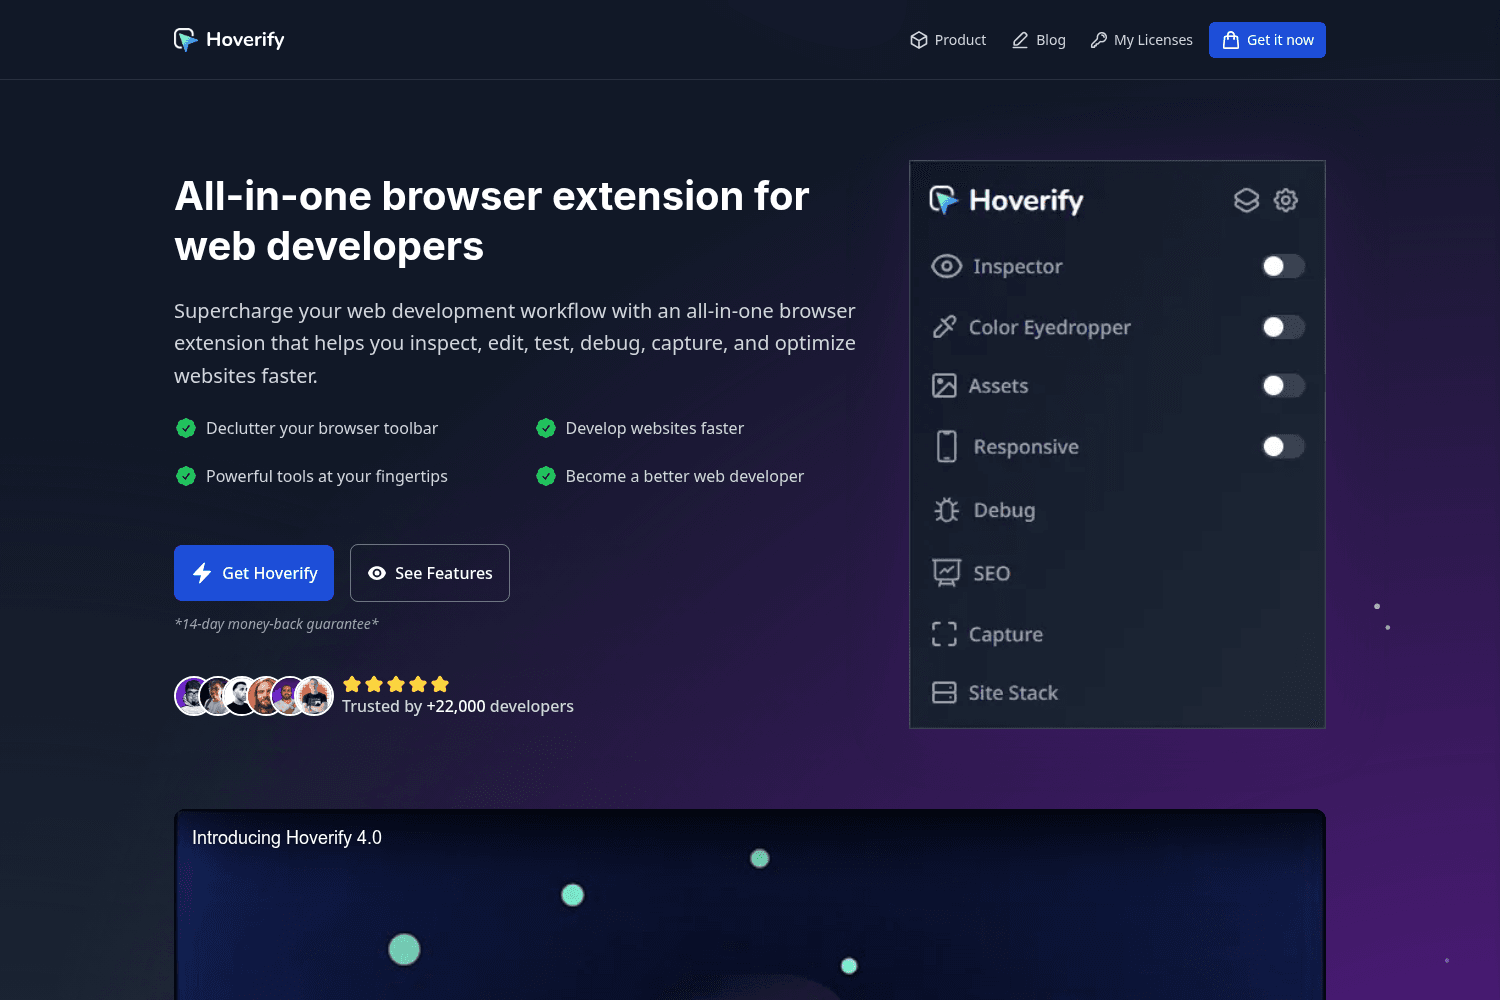The image size is (1500, 1000).
Task: Click the Trusted by +22,000 developers text
Action: pos(458,706)
